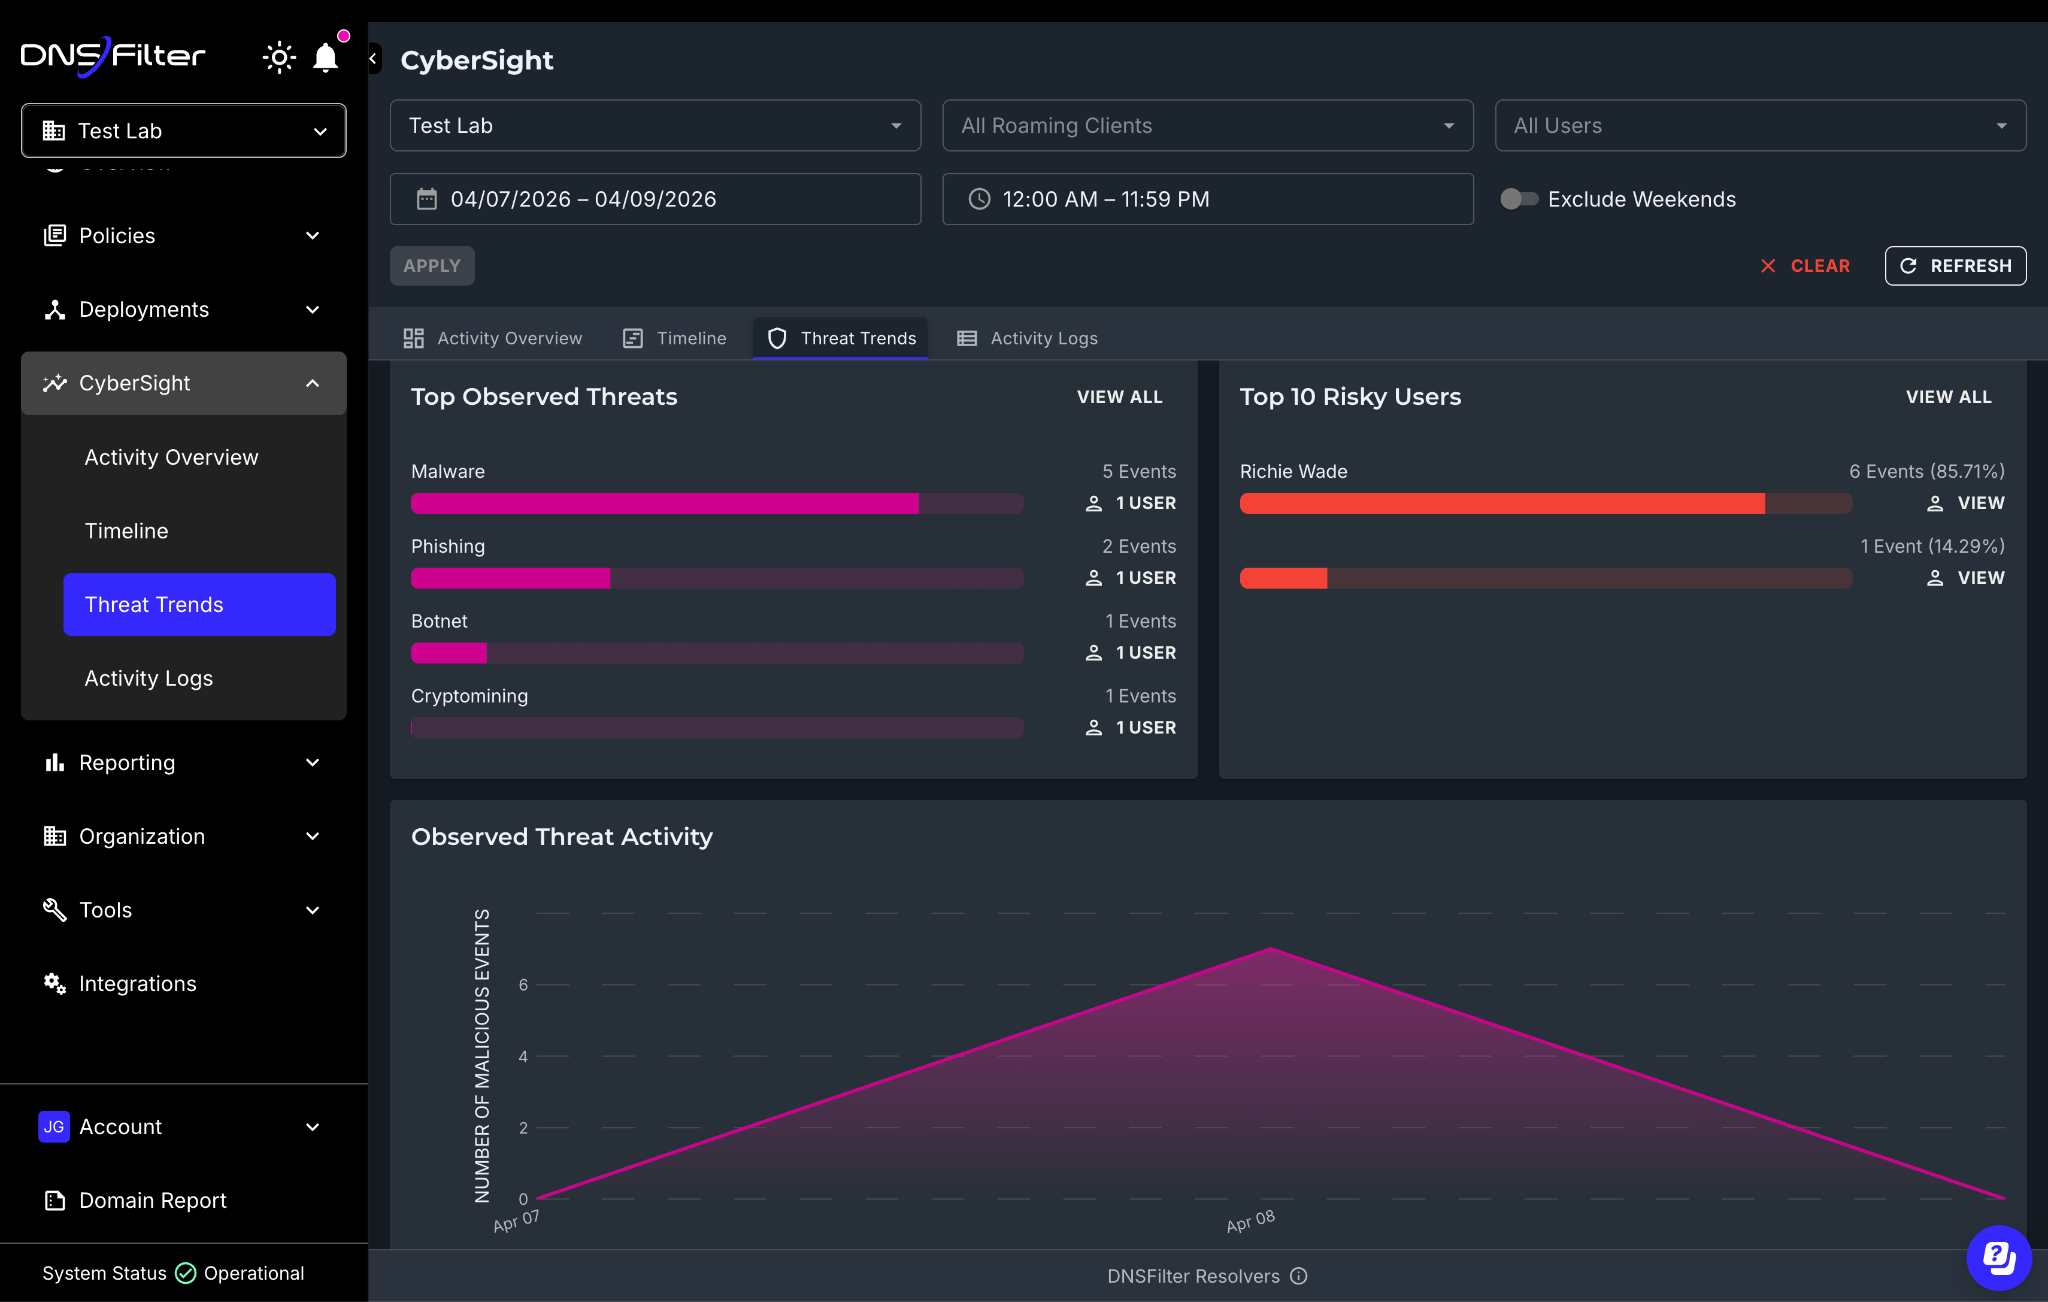Click the calendar icon in date range
Viewport: 2048px width, 1302px height.
tap(427, 199)
